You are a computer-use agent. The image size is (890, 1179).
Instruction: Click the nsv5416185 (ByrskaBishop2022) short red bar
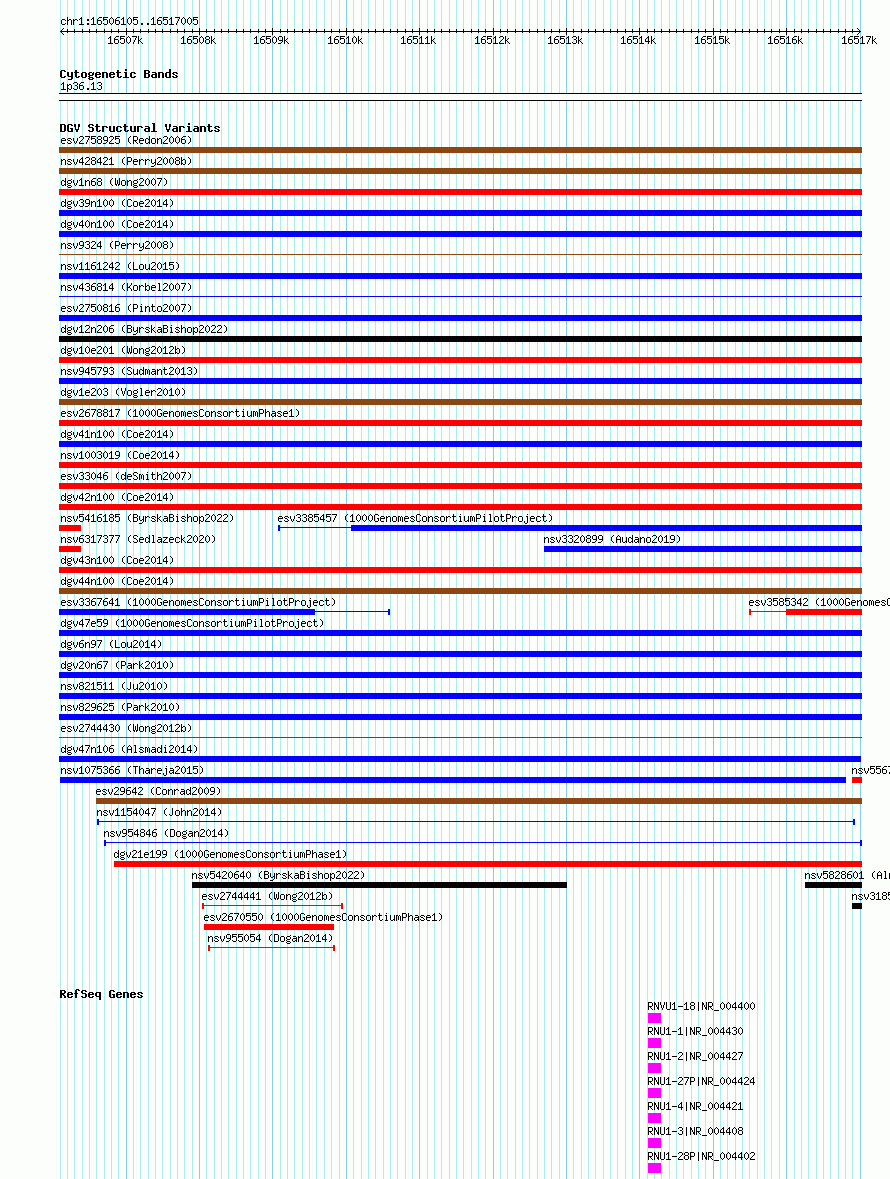70,529
